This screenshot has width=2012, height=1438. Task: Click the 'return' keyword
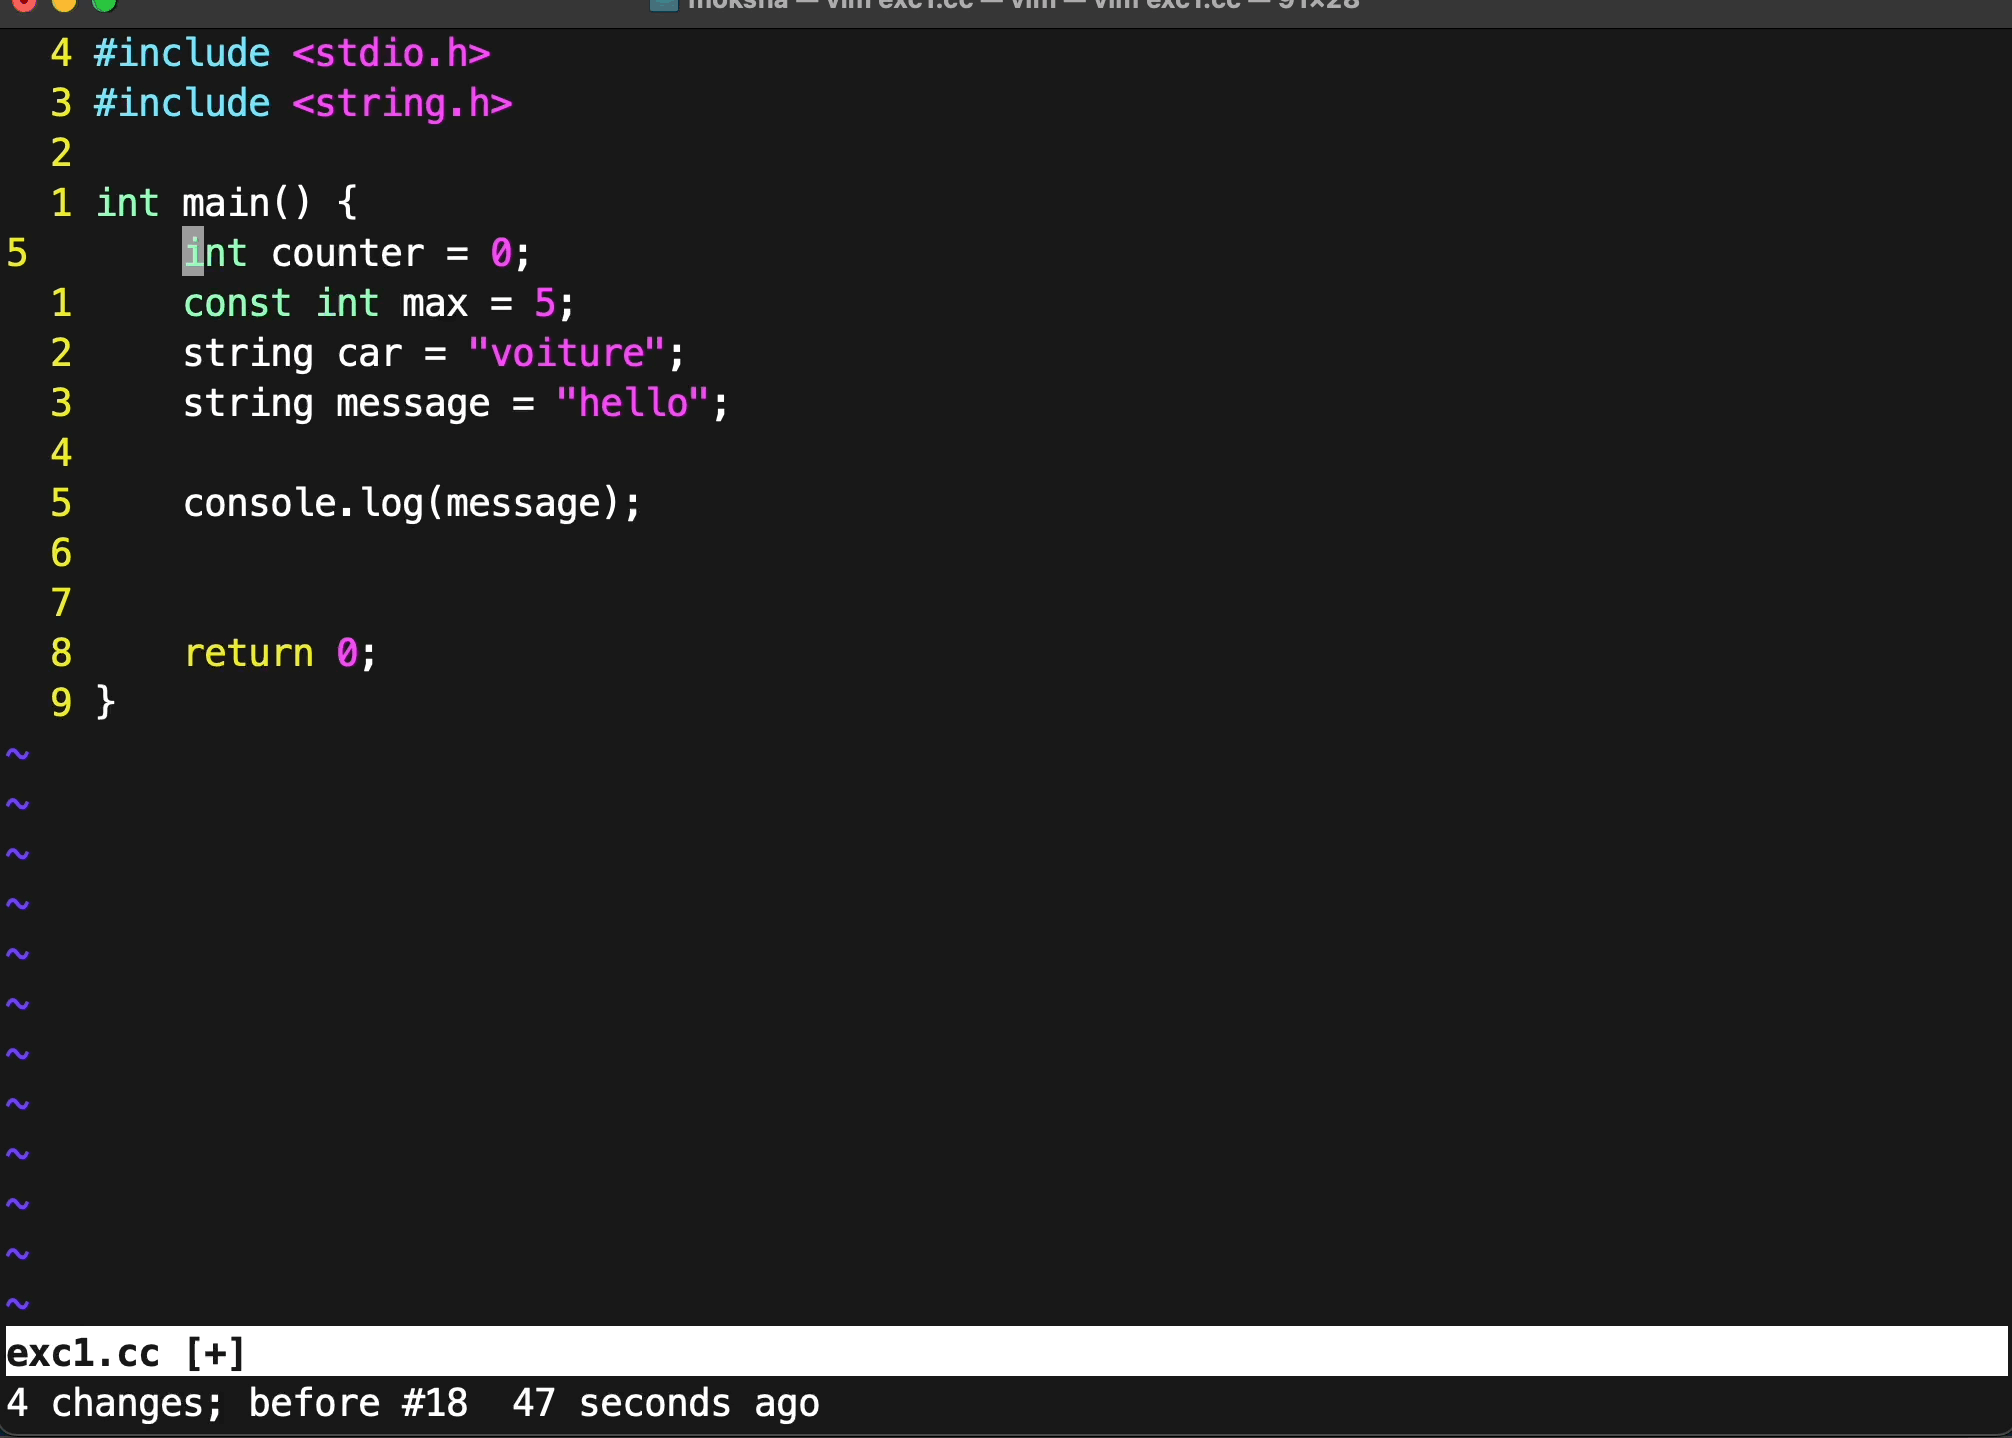[249, 653]
